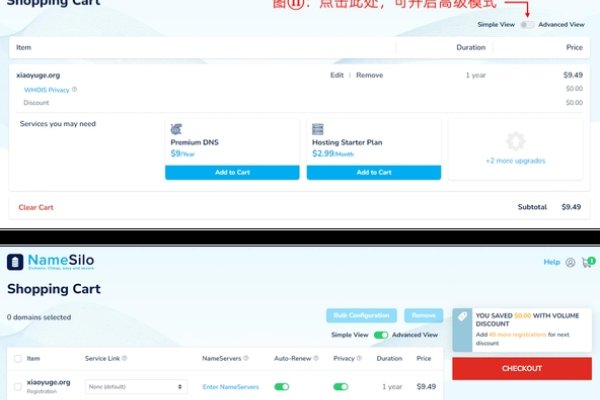Check the select-all Item checkbox
The height and width of the screenshot is (400, 600).
[x=18, y=359]
